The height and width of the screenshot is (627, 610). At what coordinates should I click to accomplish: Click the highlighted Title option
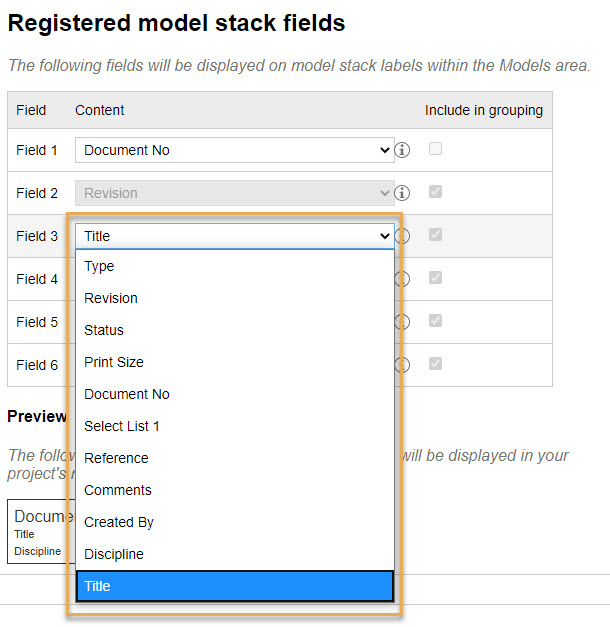pyautogui.click(x=235, y=586)
